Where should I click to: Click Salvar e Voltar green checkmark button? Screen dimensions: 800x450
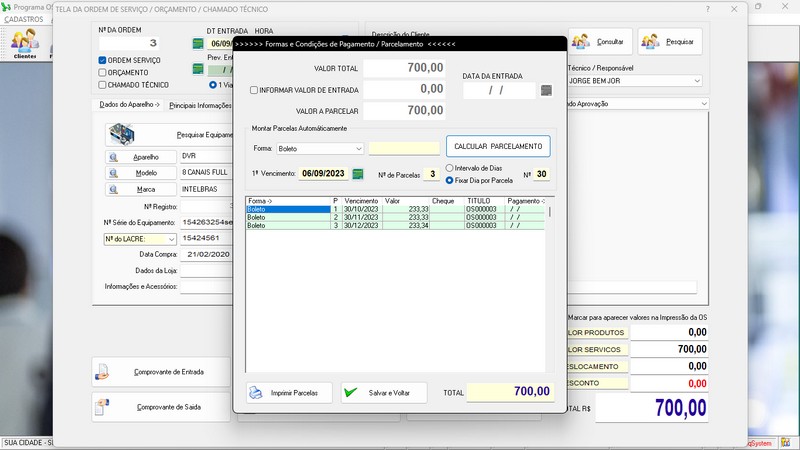pos(384,393)
